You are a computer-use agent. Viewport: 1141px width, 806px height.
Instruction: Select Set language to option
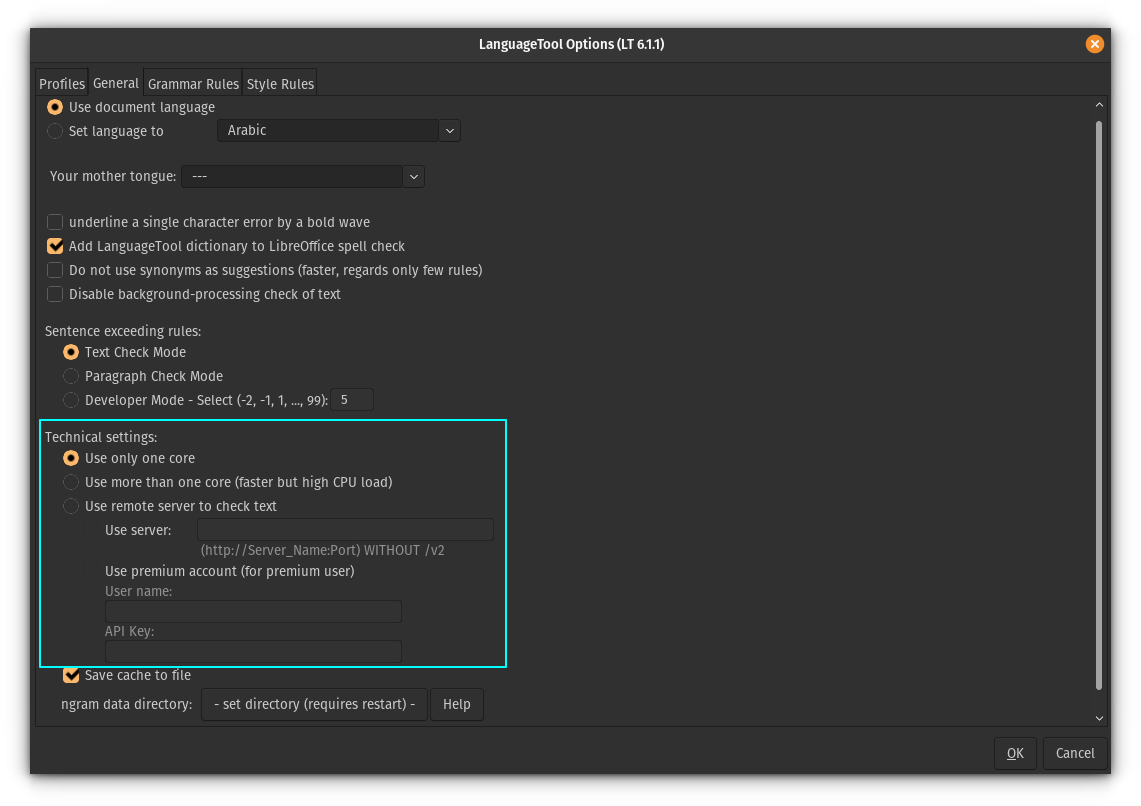click(54, 131)
